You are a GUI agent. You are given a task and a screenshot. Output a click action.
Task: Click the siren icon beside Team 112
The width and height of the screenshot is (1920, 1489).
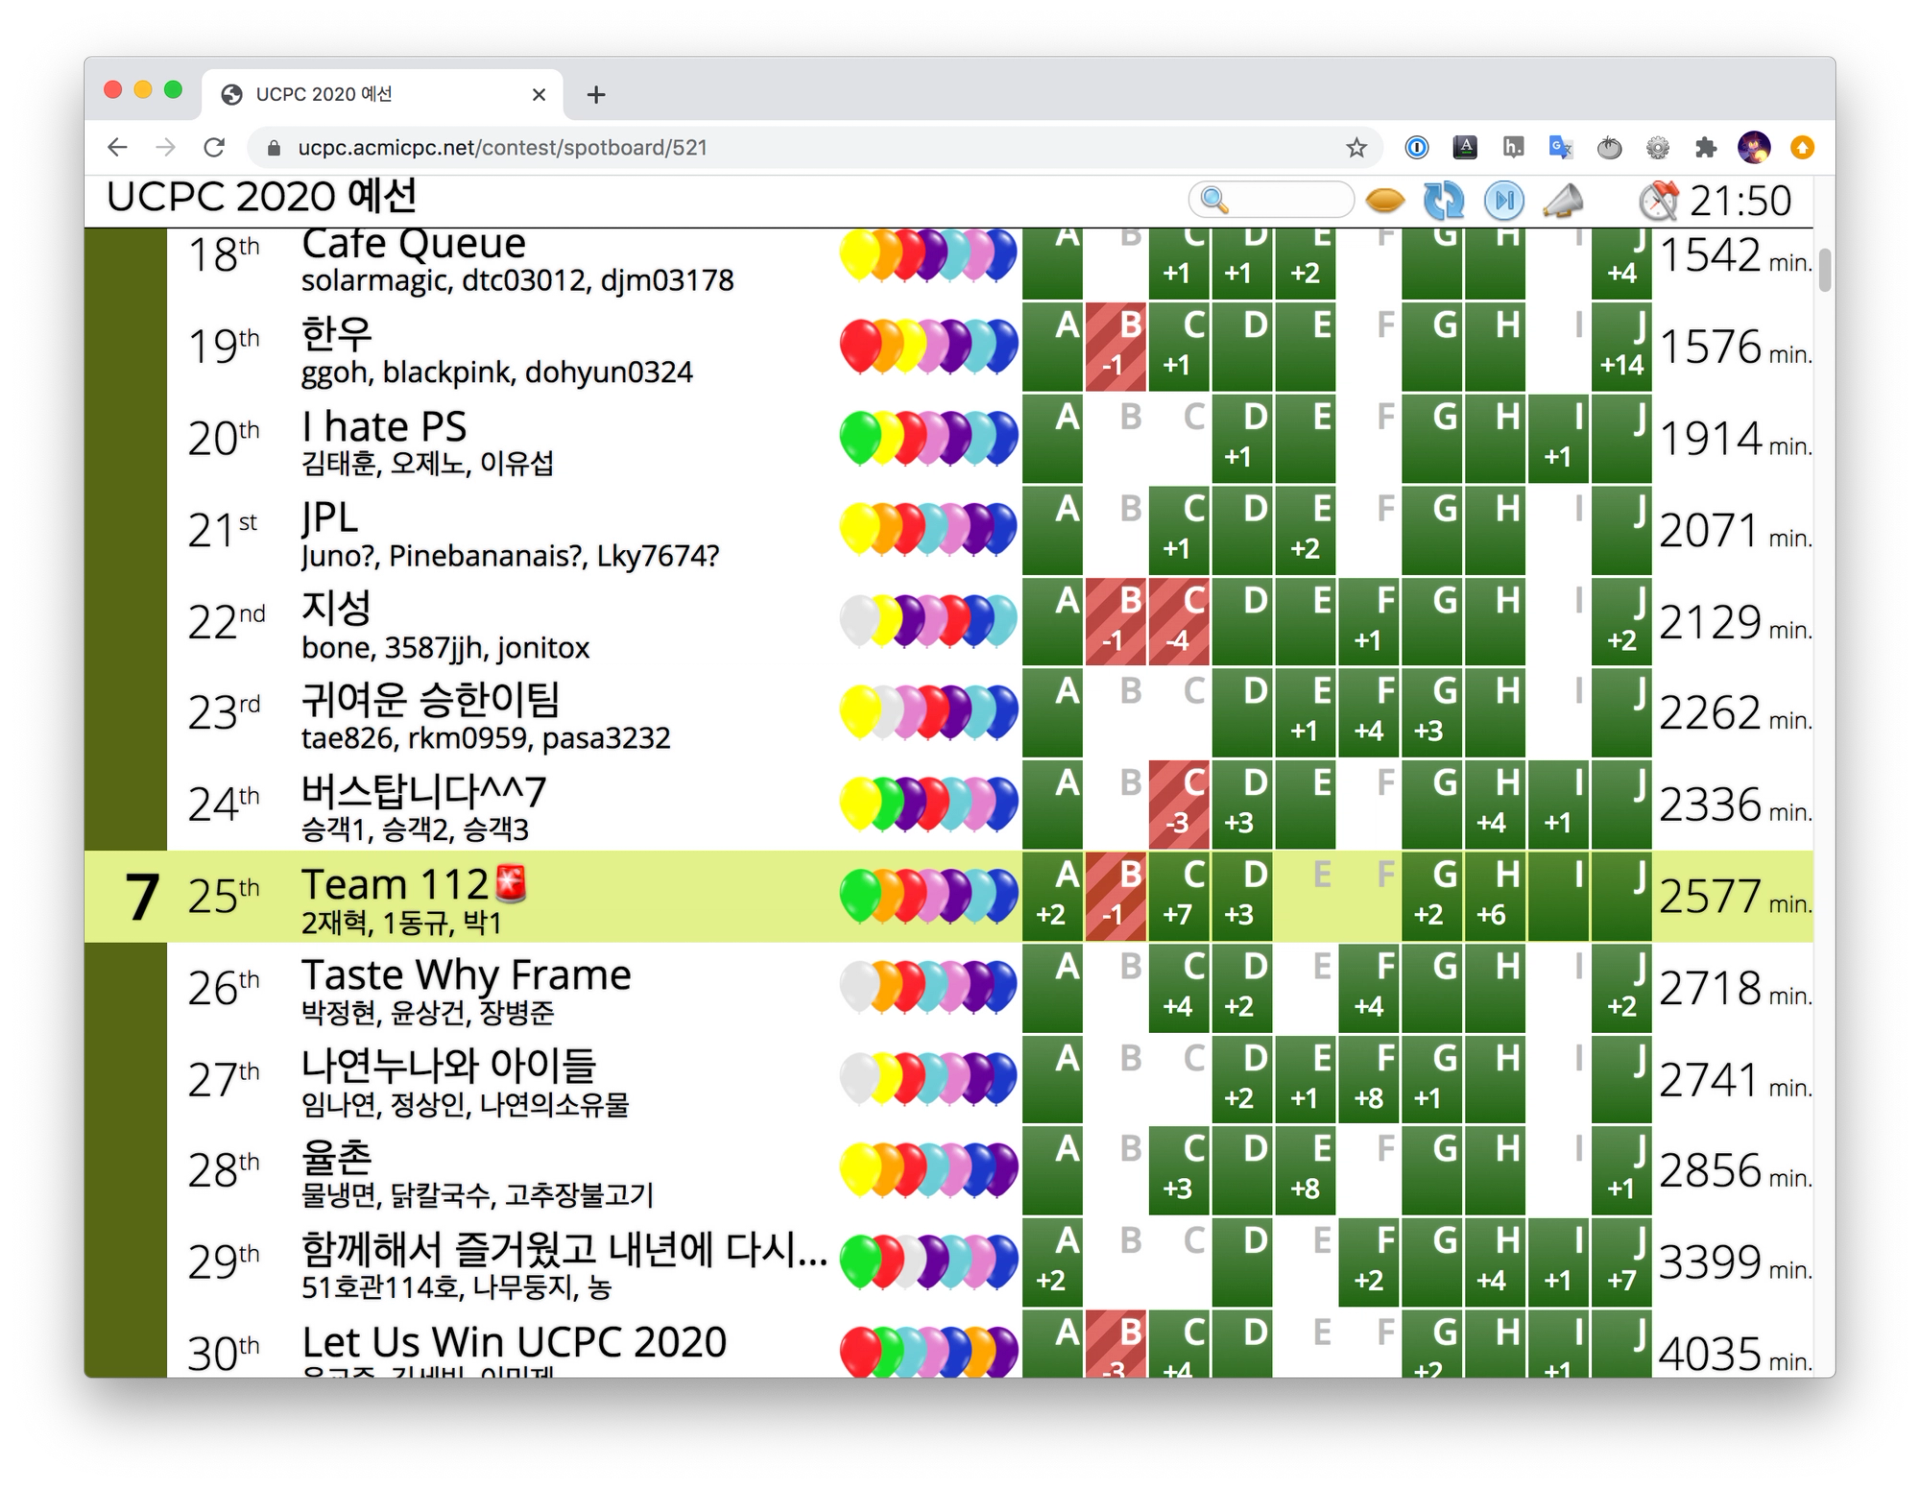click(511, 883)
